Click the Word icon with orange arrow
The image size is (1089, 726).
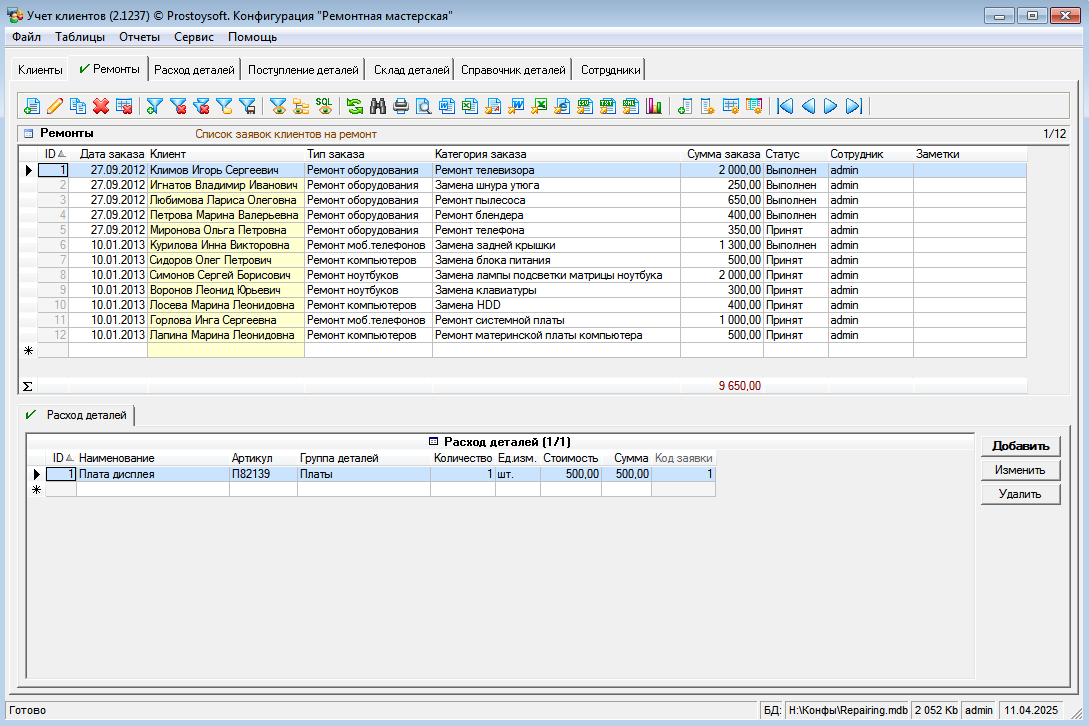516,106
